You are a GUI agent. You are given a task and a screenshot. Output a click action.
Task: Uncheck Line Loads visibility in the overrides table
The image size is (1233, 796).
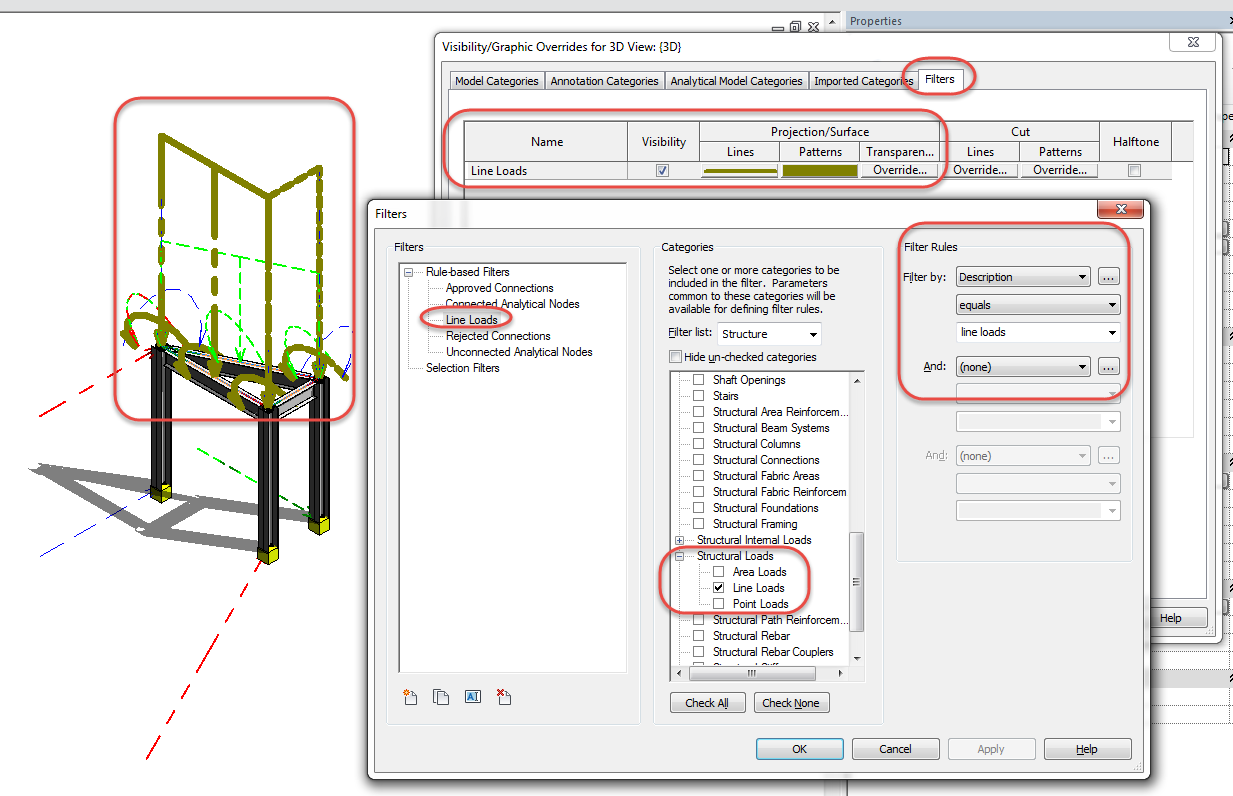[x=662, y=170]
